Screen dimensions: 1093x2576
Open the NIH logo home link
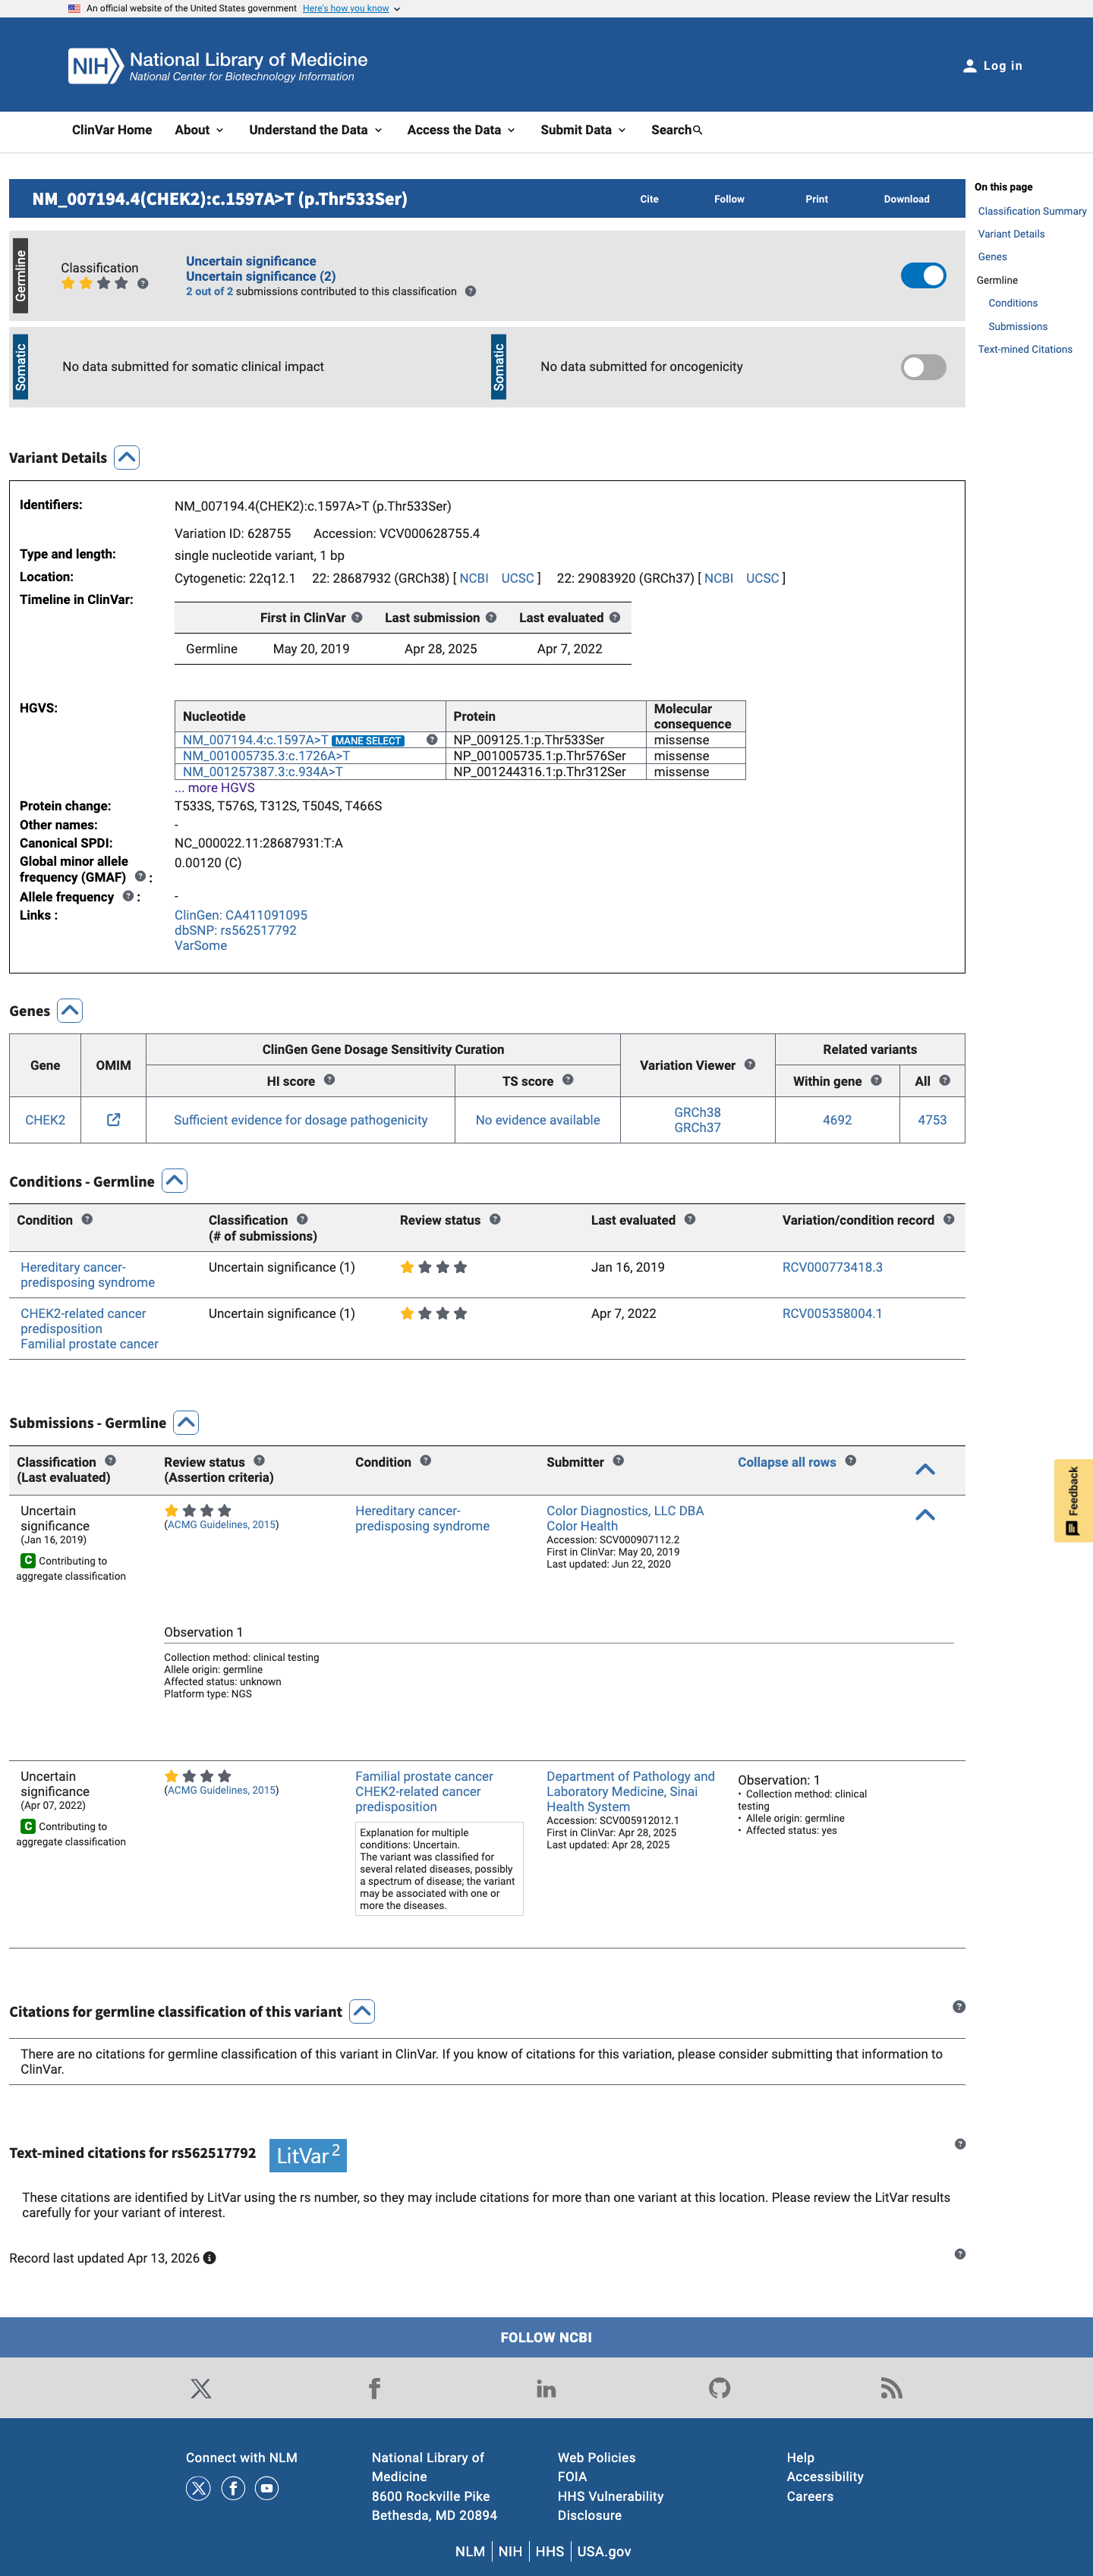click(218, 66)
